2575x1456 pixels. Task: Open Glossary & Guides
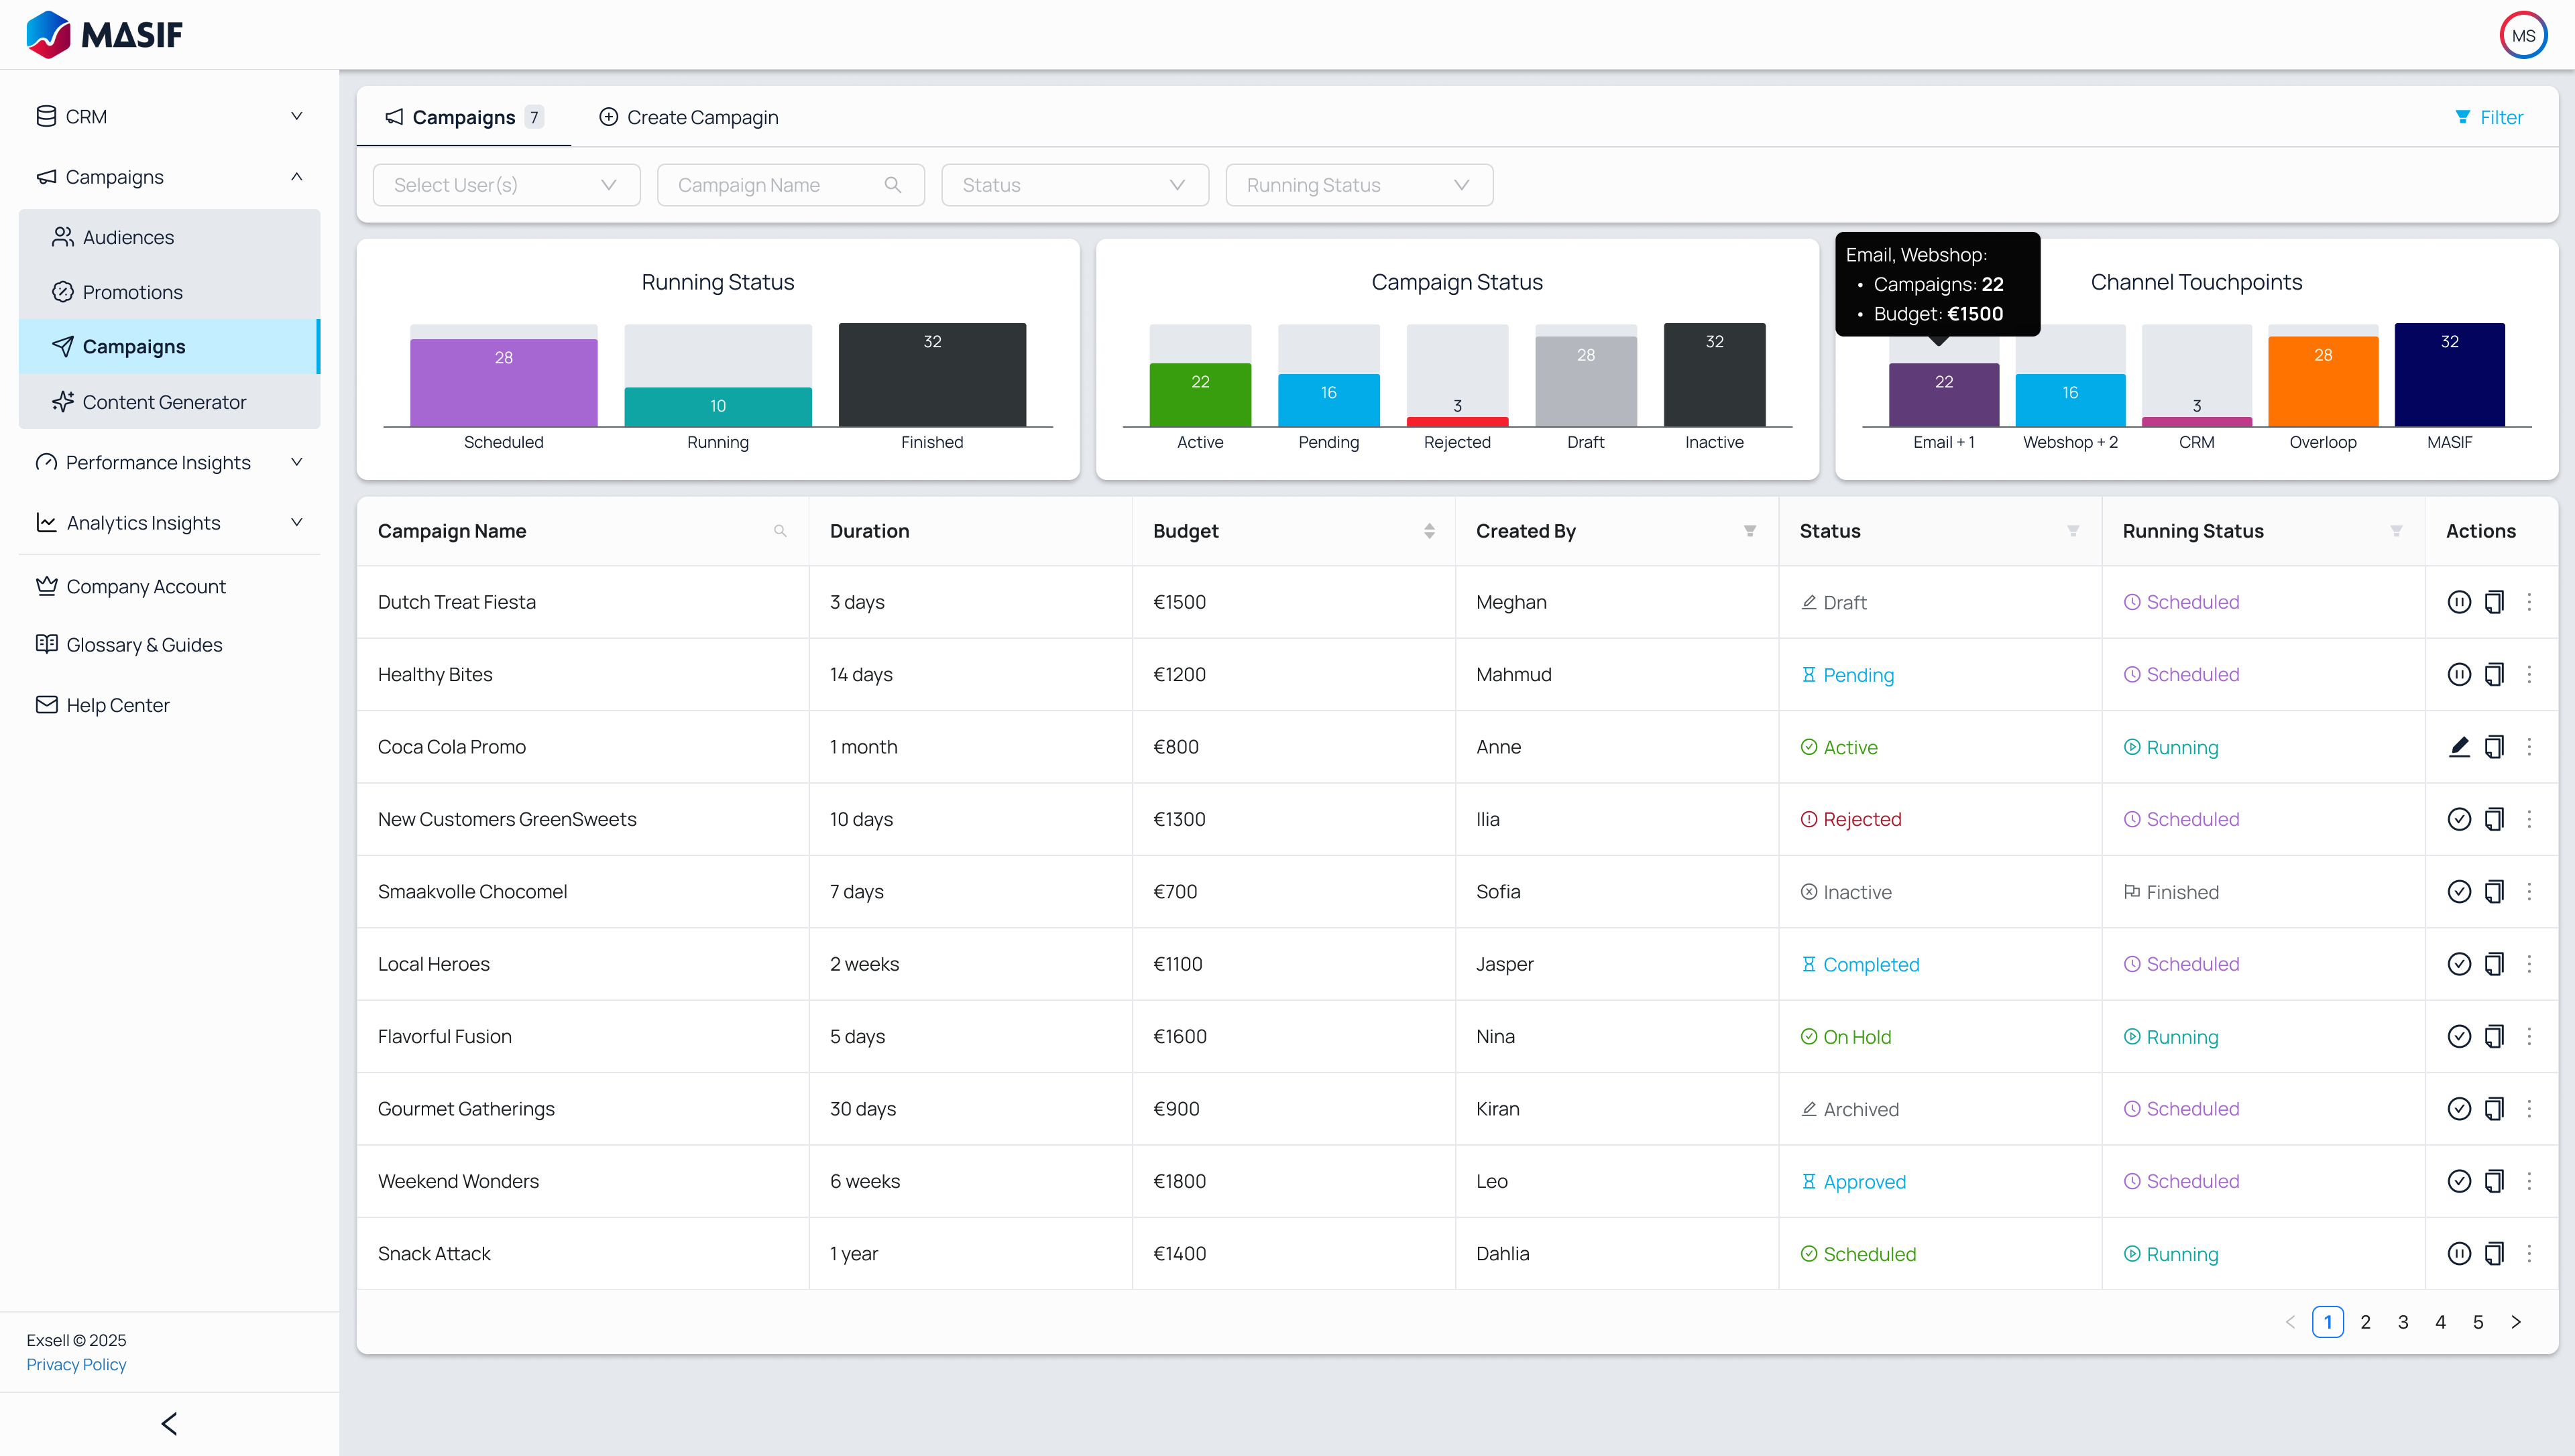point(144,644)
